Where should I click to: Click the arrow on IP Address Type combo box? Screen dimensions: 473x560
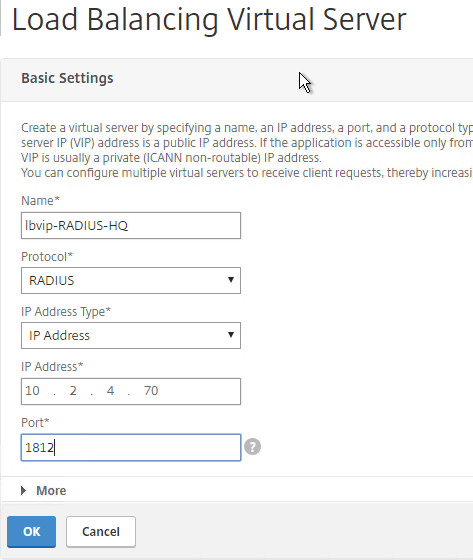[x=231, y=335]
